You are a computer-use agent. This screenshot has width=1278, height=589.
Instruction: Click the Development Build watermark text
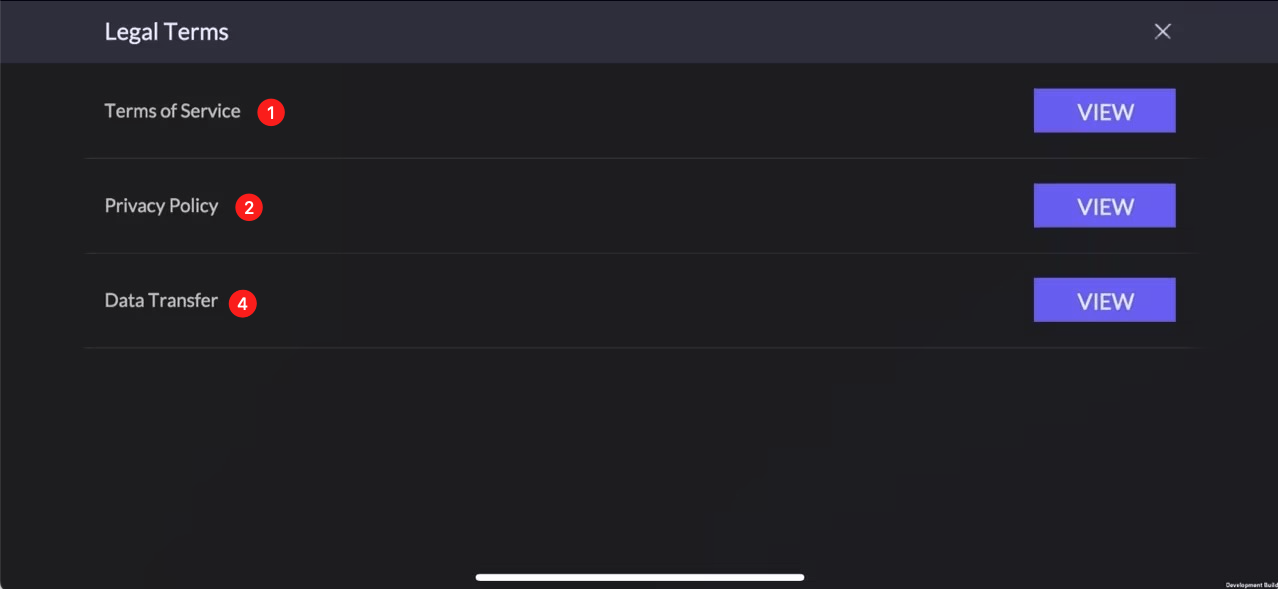pos(1251,585)
